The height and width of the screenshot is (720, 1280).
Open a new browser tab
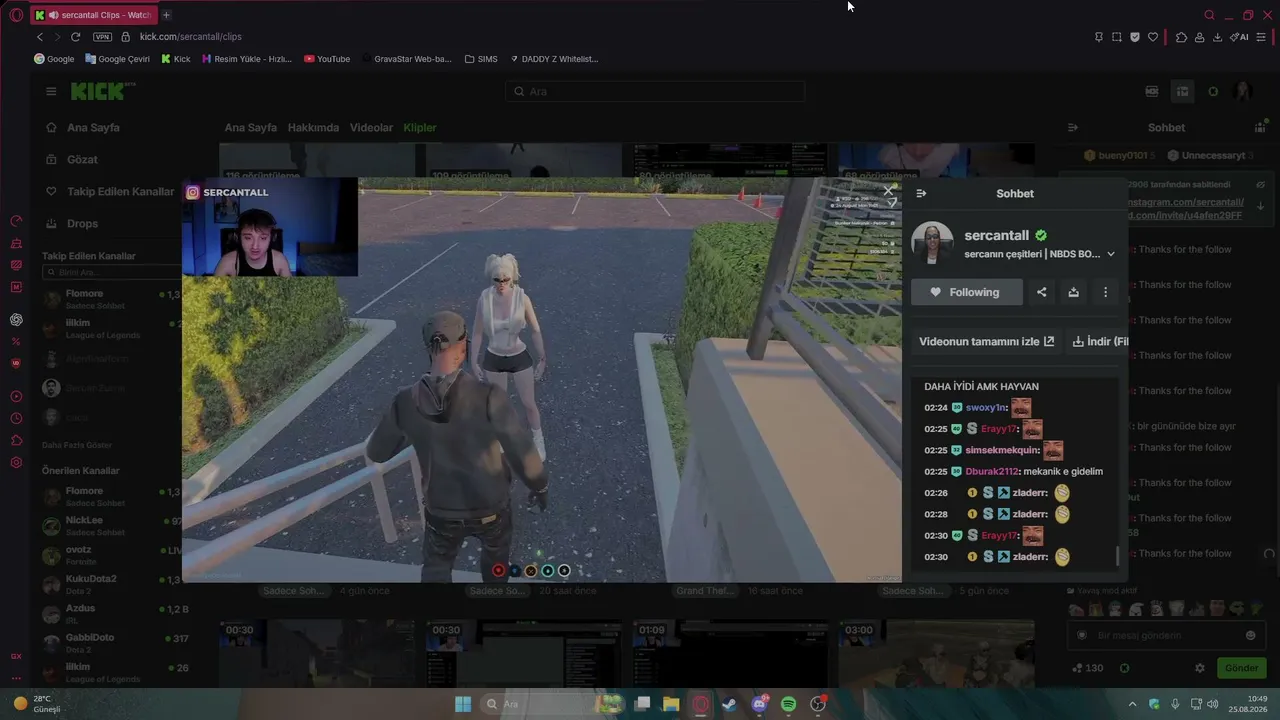click(x=166, y=15)
